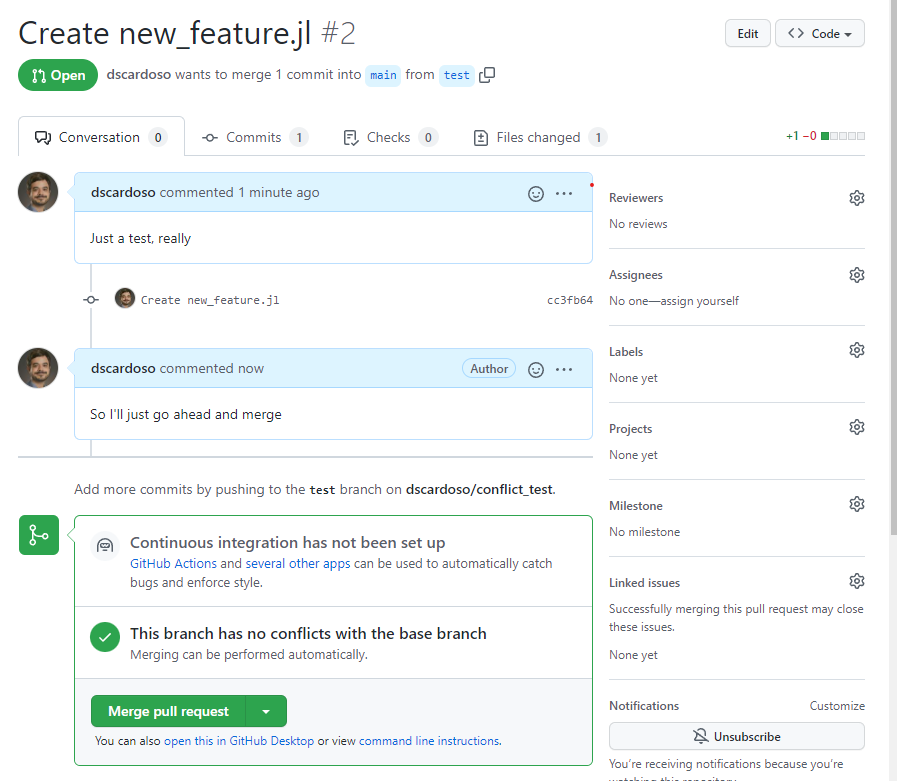Click the Merge pull request button
897x781 pixels.
coord(168,711)
